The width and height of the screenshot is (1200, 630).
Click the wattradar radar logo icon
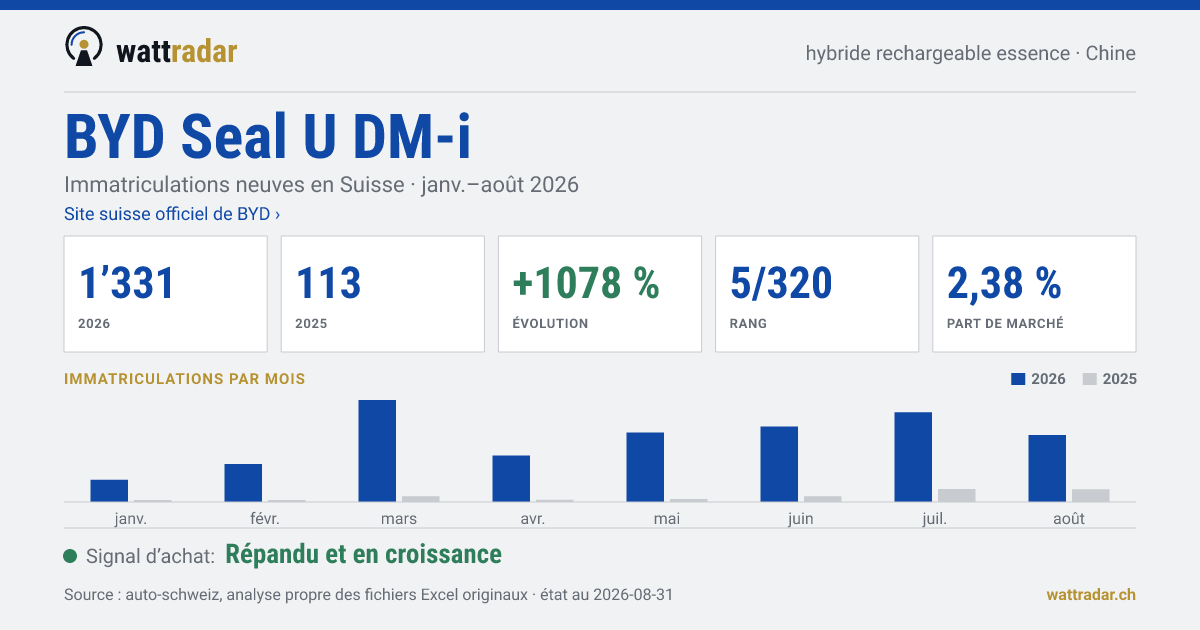(84, 46)
